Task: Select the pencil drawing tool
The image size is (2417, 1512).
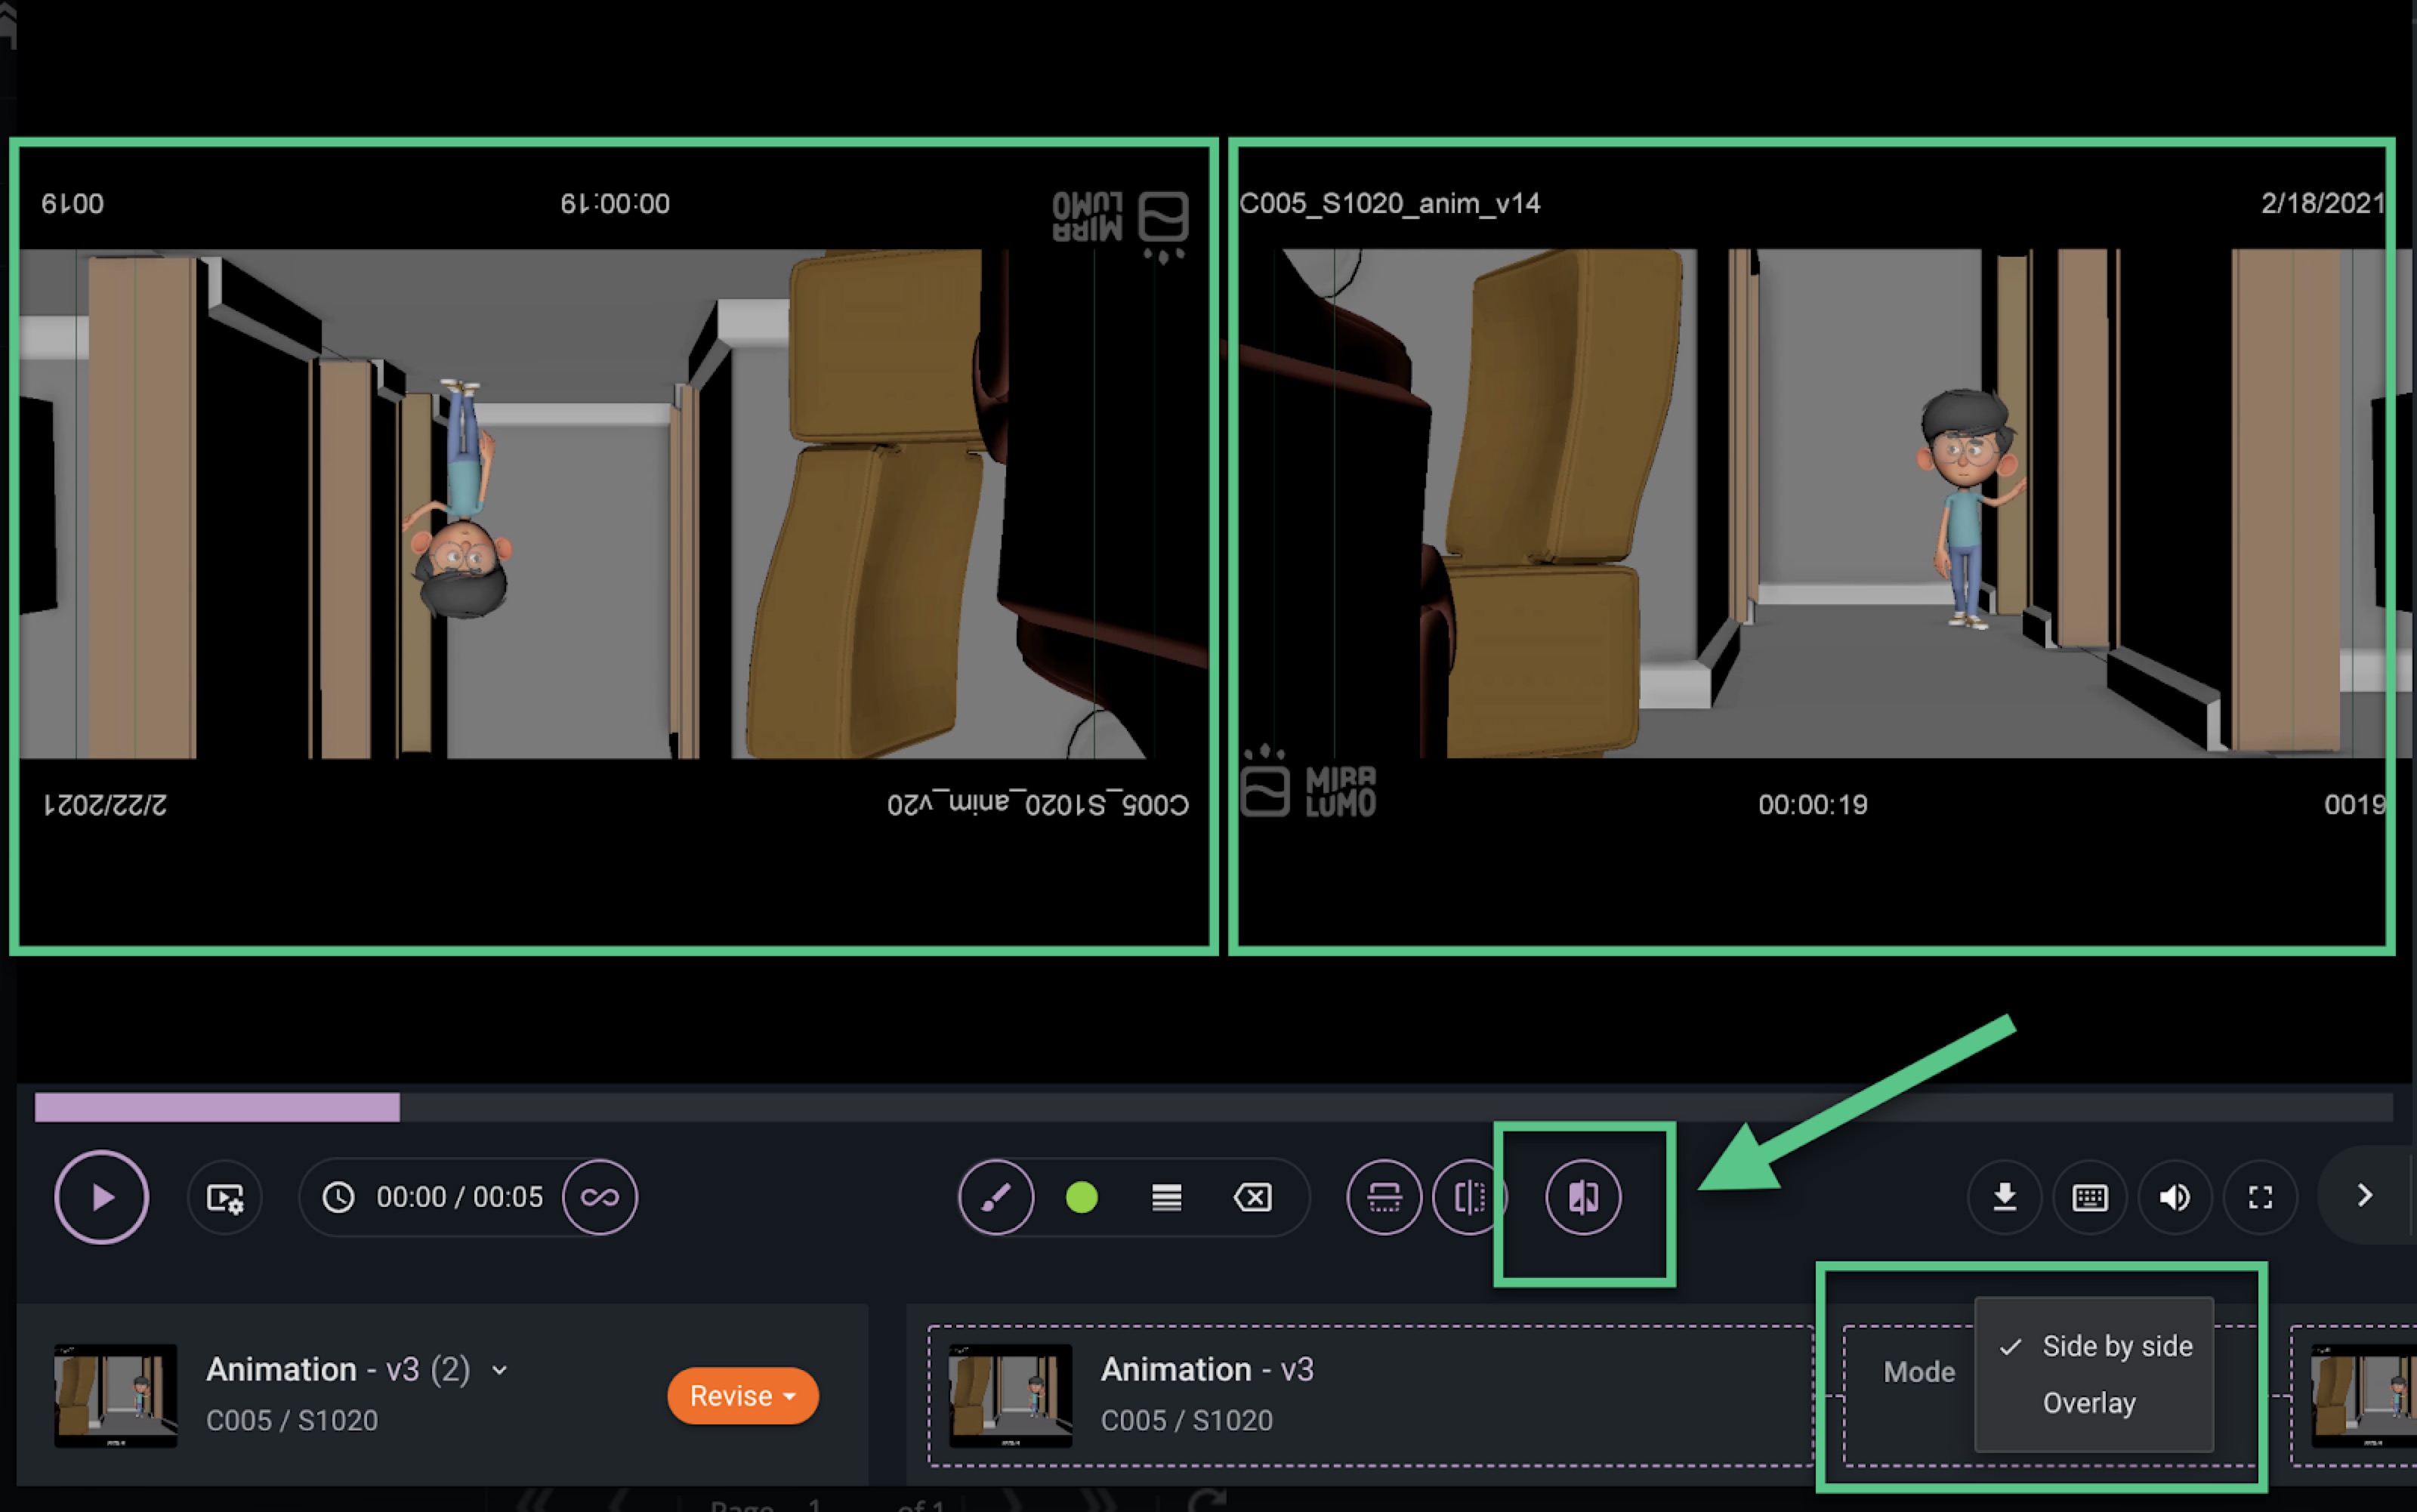Action: click(x=995, y=1197)
